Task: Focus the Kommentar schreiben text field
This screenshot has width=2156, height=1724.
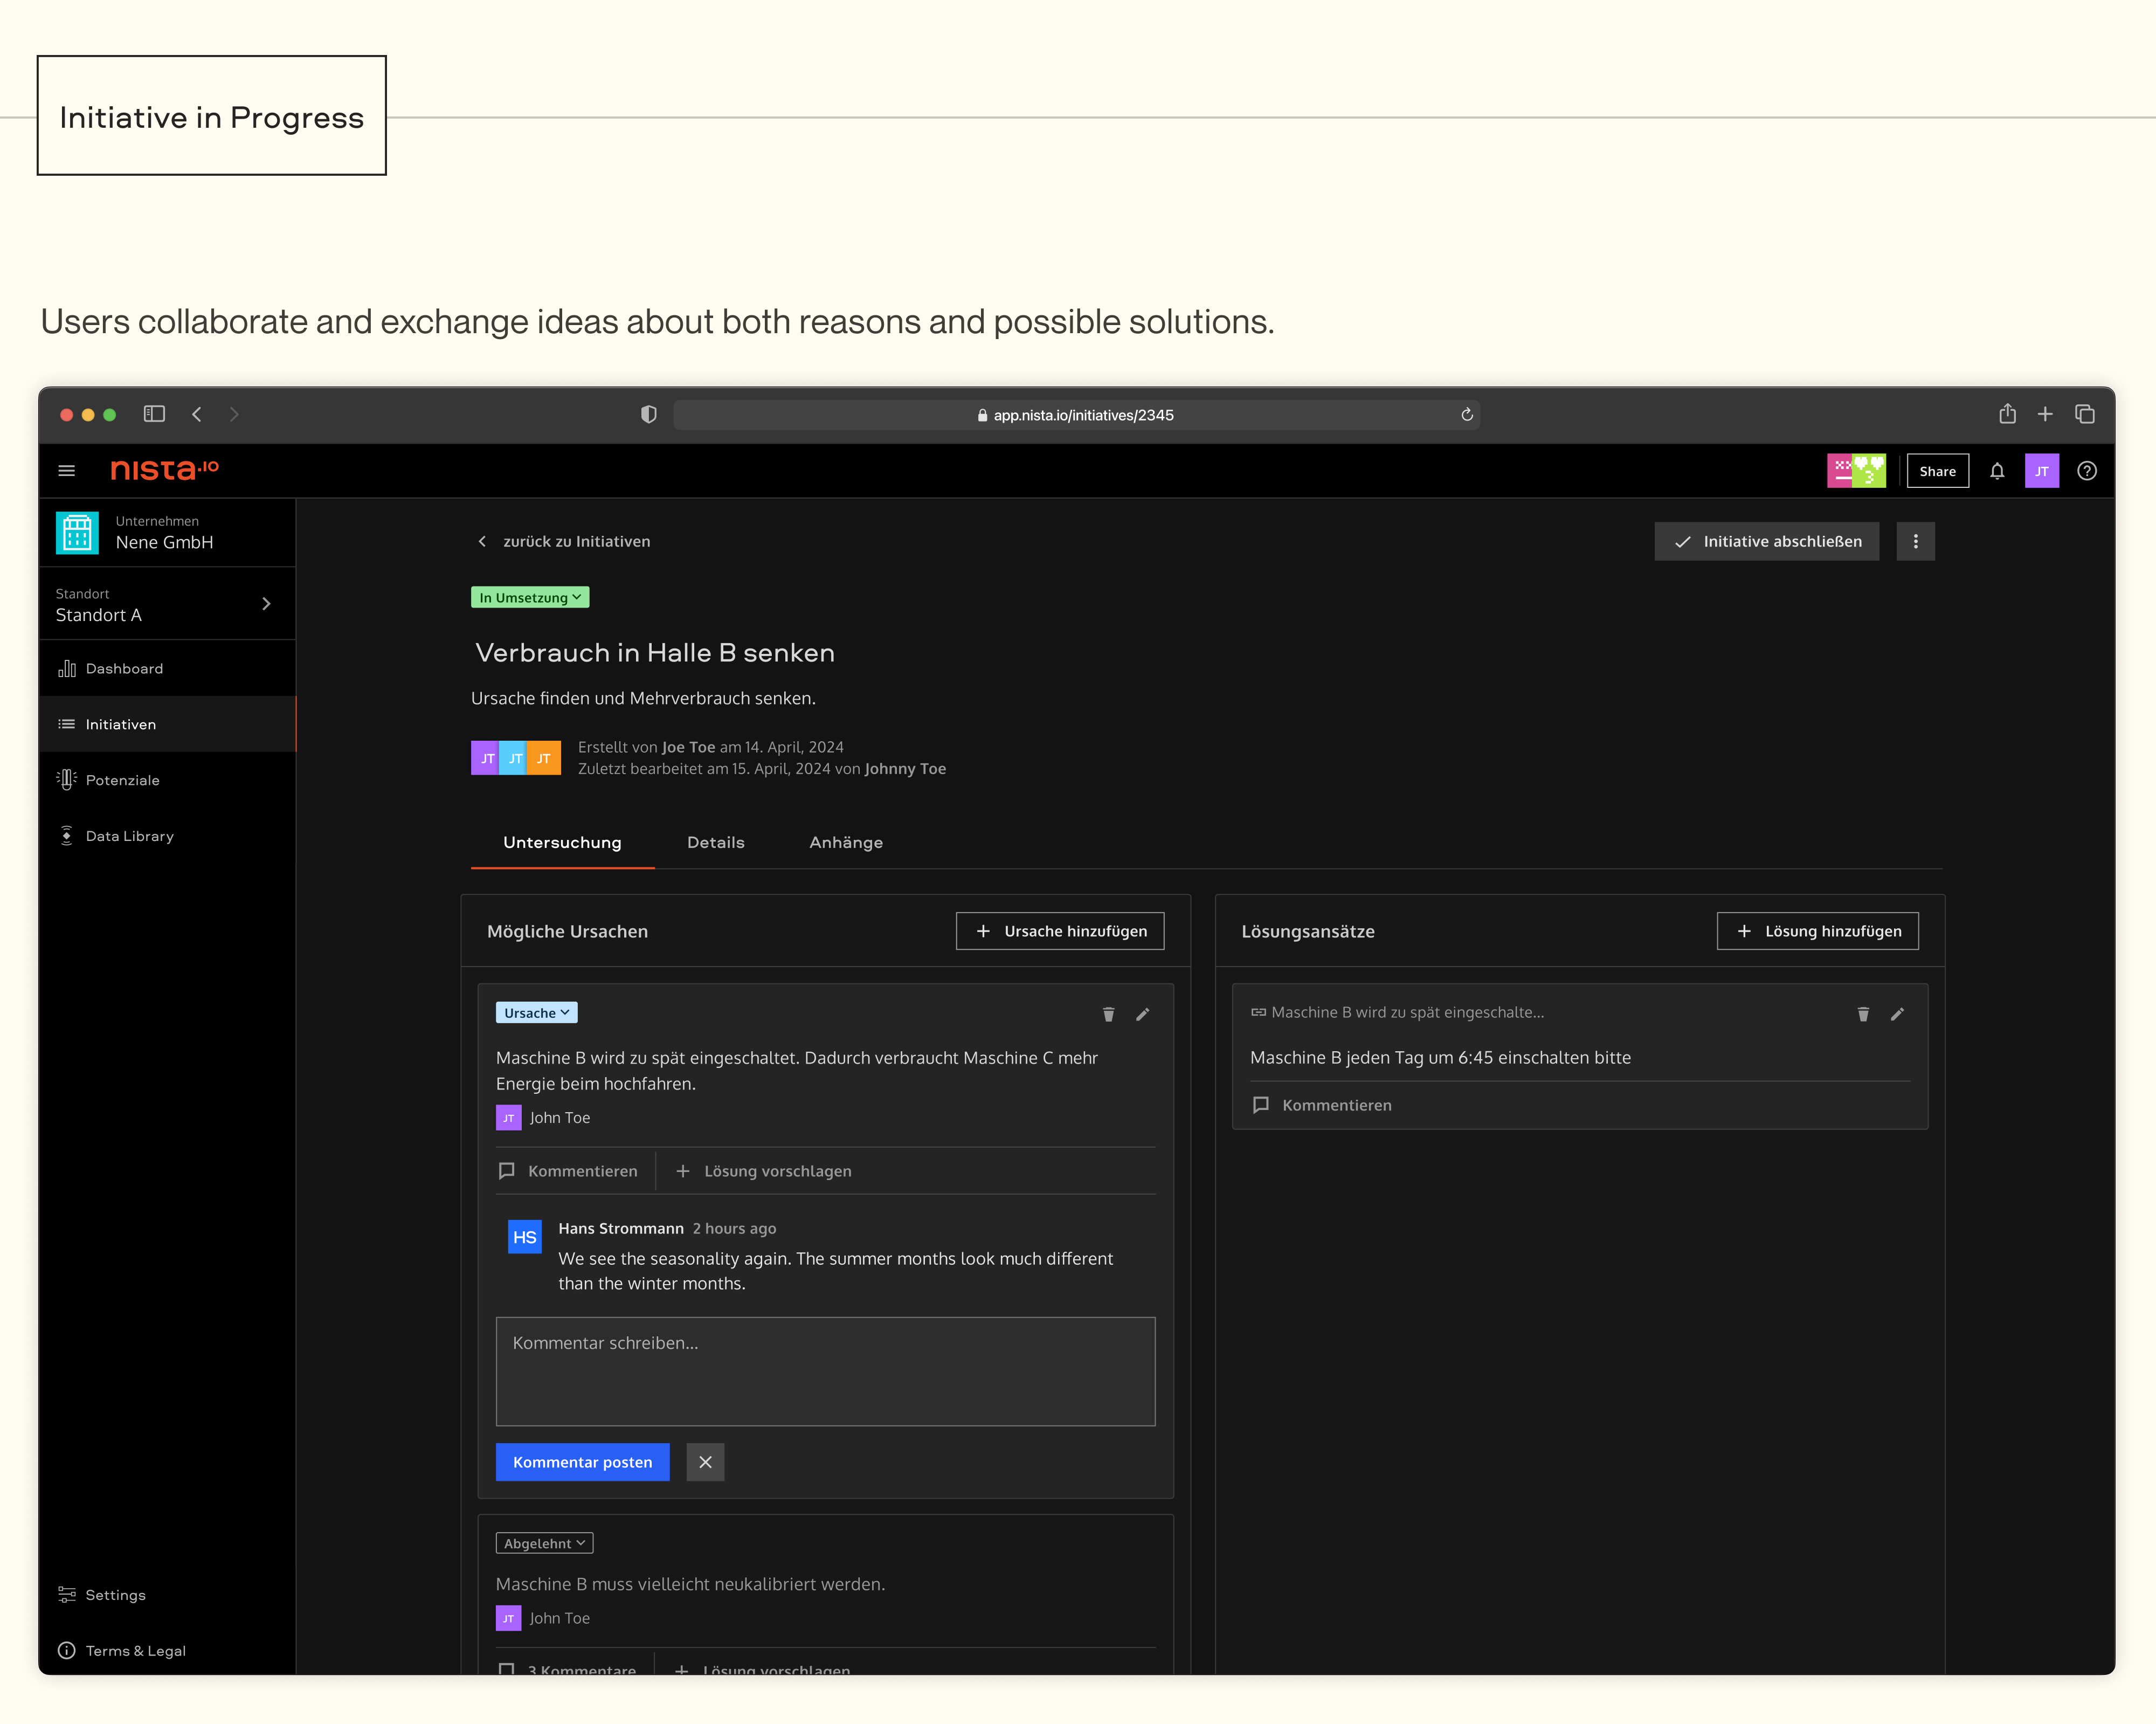Action: [825, 1370]
